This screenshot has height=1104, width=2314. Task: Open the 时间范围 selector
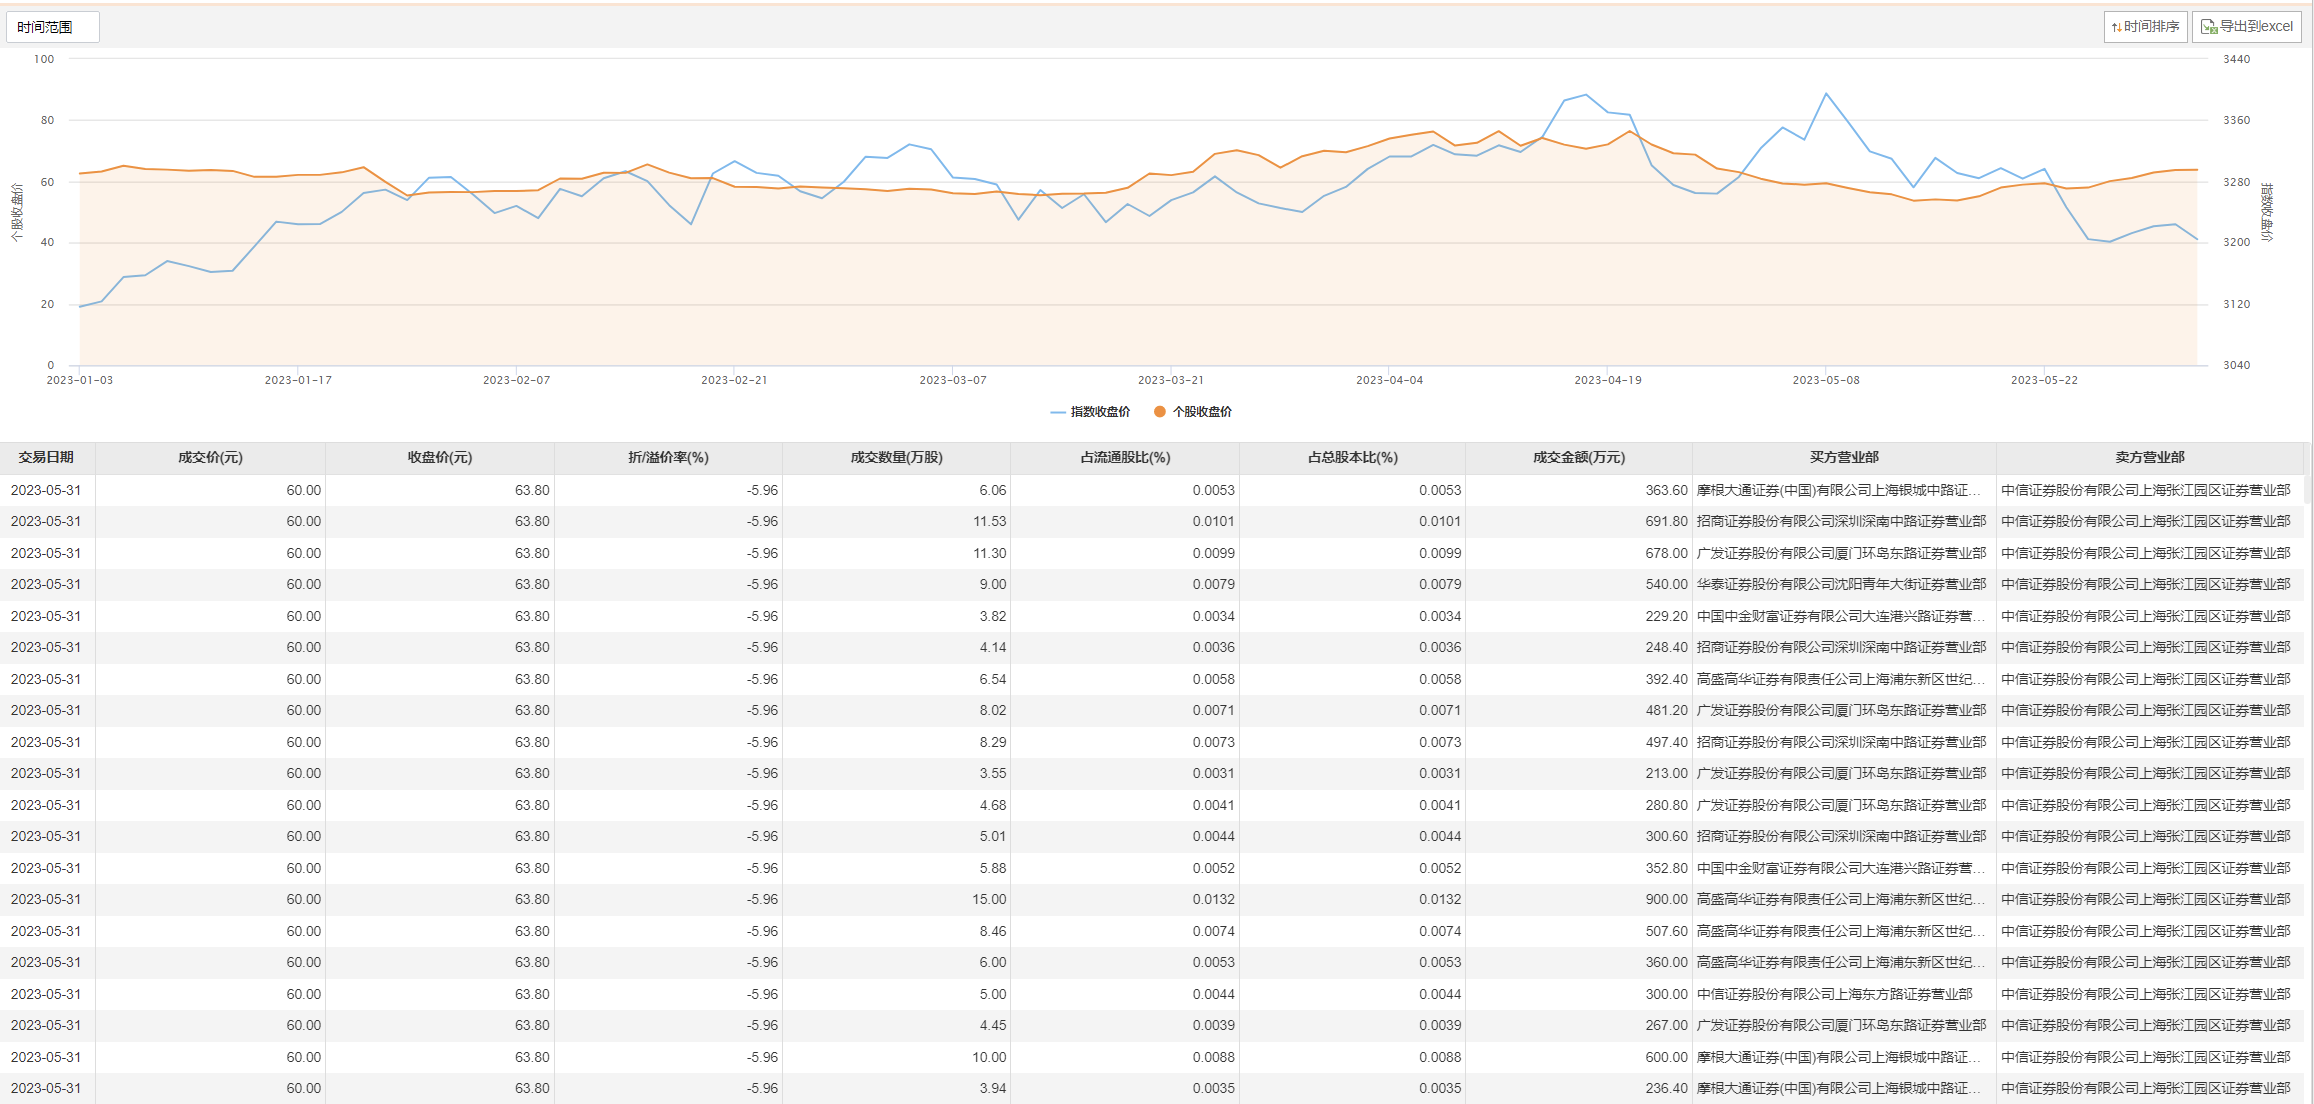(52, 27)
